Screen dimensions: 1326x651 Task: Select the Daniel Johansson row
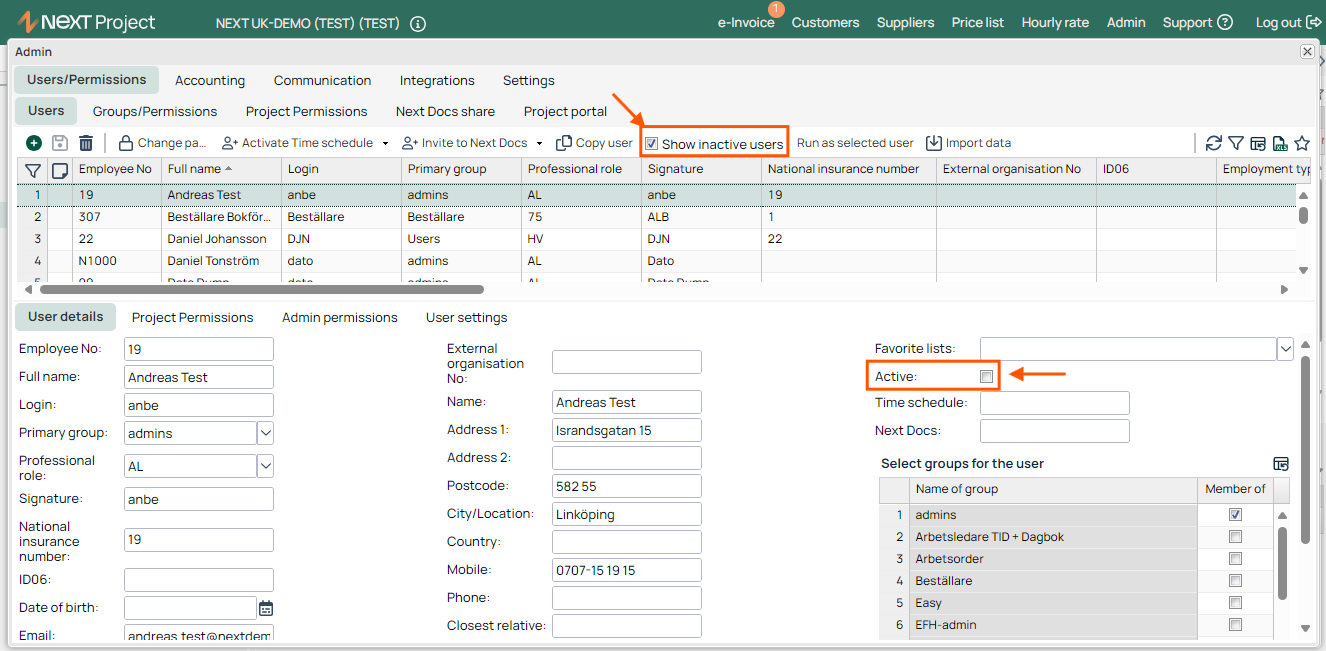pyautogui.click(x=657, y=239)
